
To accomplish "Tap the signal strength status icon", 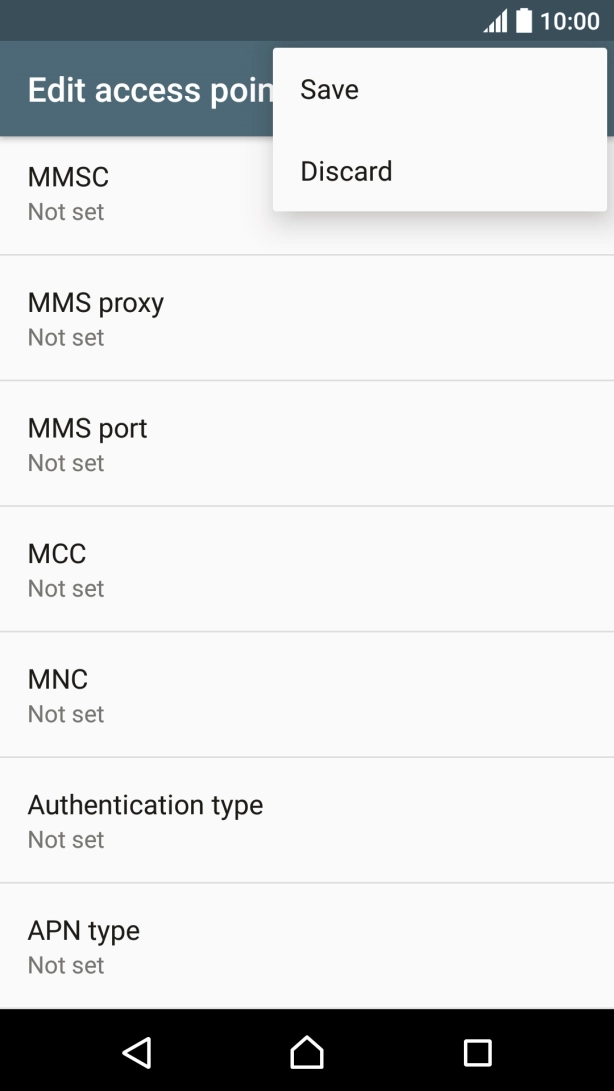I will coord(495,21).
